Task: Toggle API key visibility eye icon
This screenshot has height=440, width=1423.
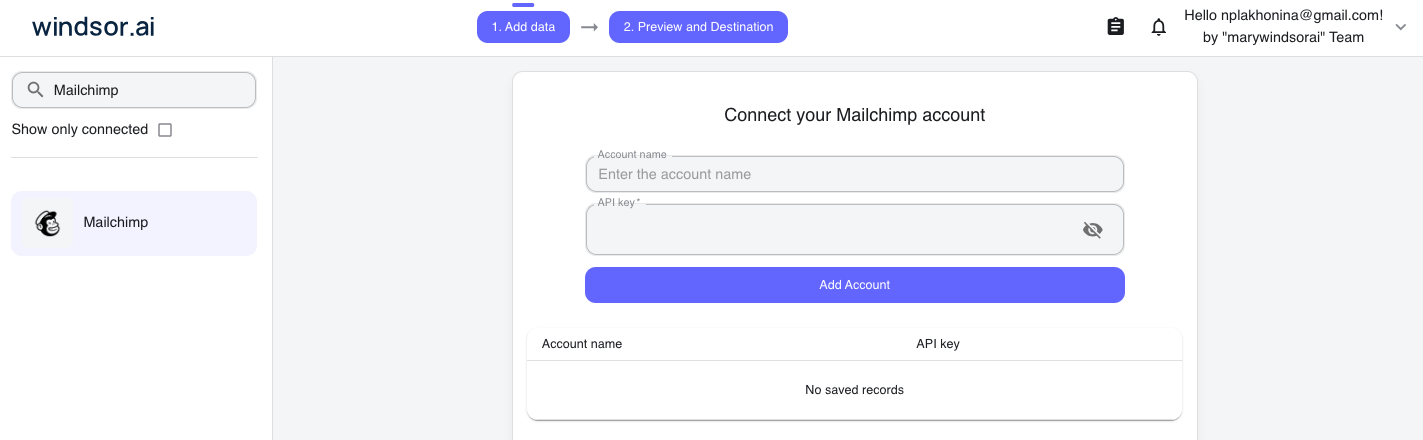Action: point(1092,230)
